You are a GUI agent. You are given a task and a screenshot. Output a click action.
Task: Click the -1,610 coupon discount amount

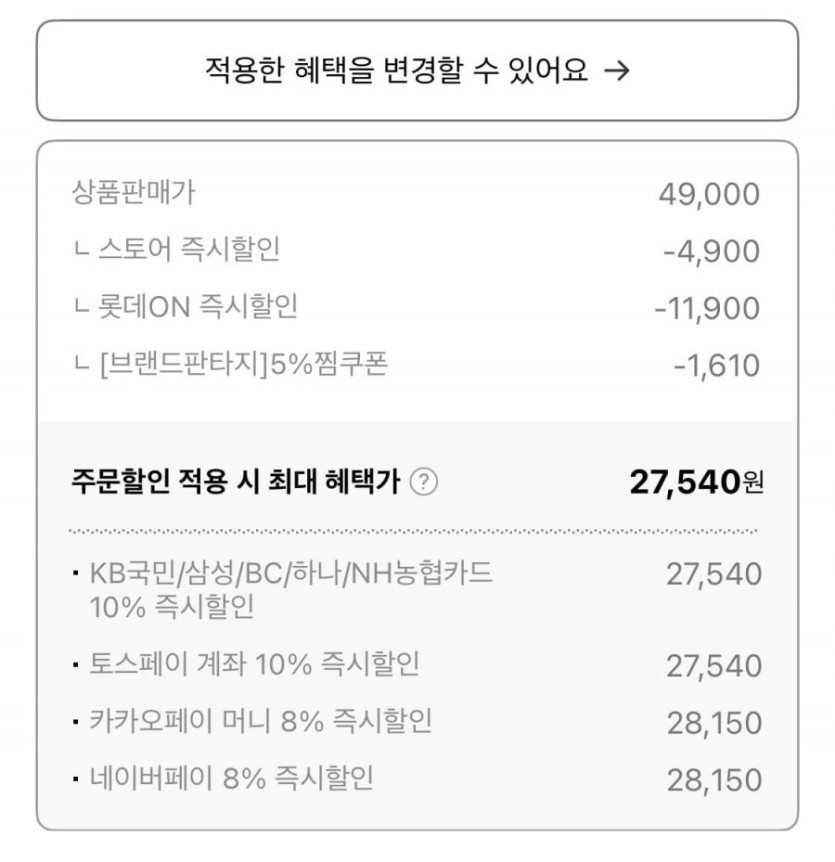716,365
